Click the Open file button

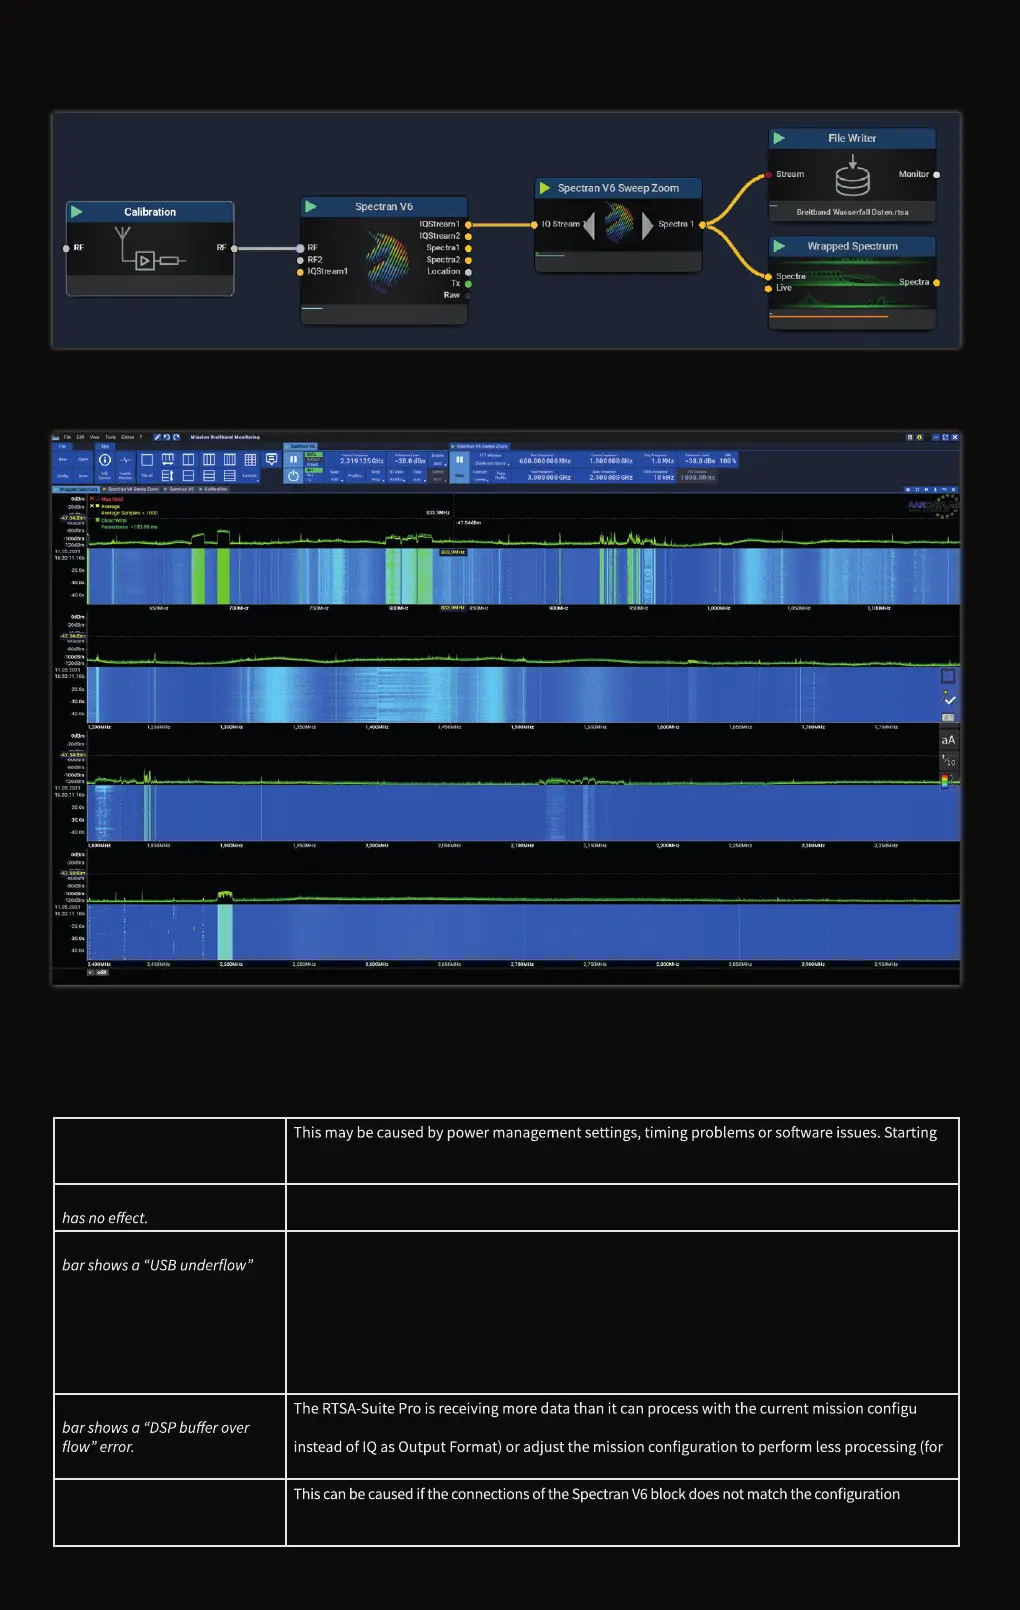click(x=83, y=460)
